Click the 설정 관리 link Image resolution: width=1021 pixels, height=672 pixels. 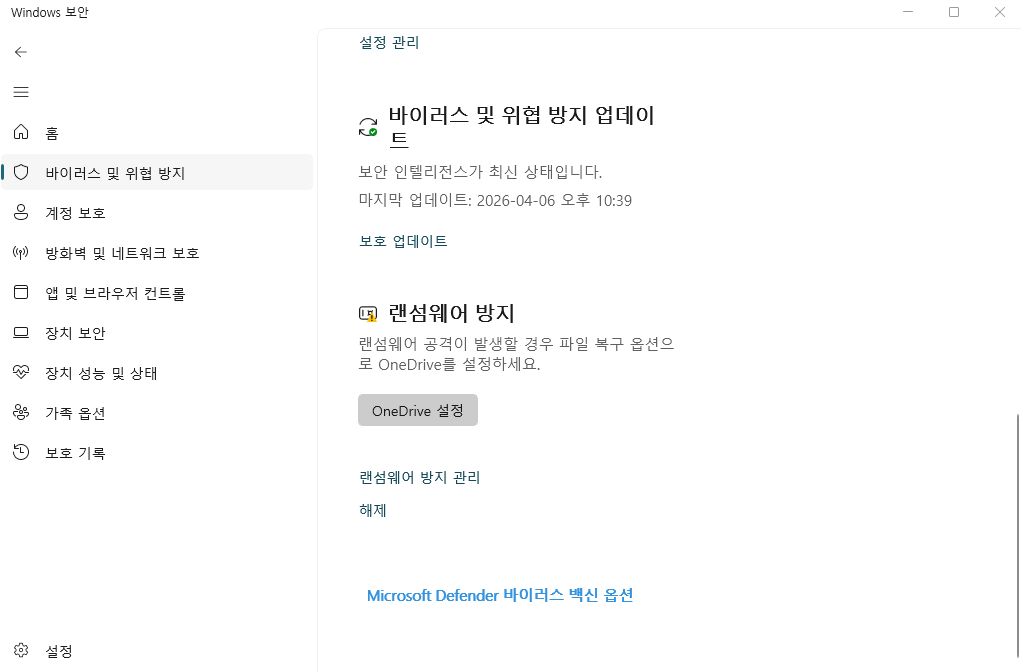coord(389,42)
